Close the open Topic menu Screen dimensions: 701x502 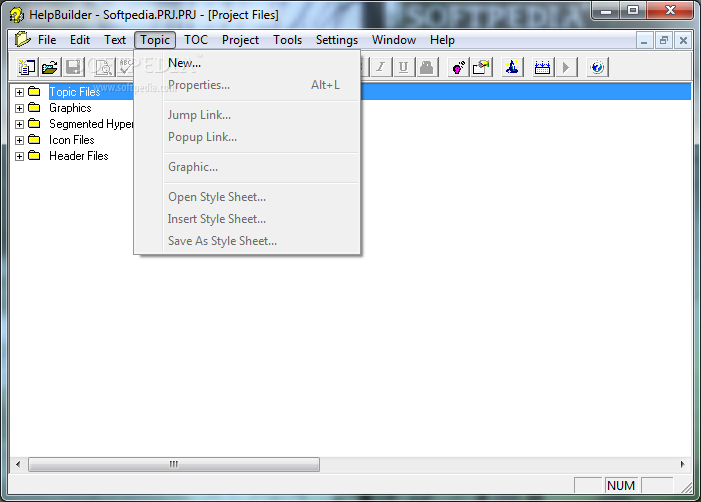(155, 40)
